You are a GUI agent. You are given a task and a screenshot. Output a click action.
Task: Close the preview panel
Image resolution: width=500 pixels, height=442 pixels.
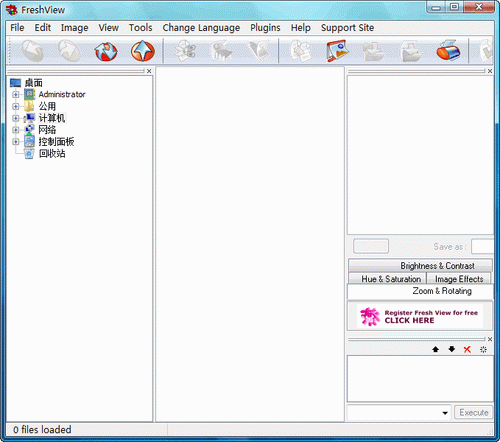pos(490,71)
